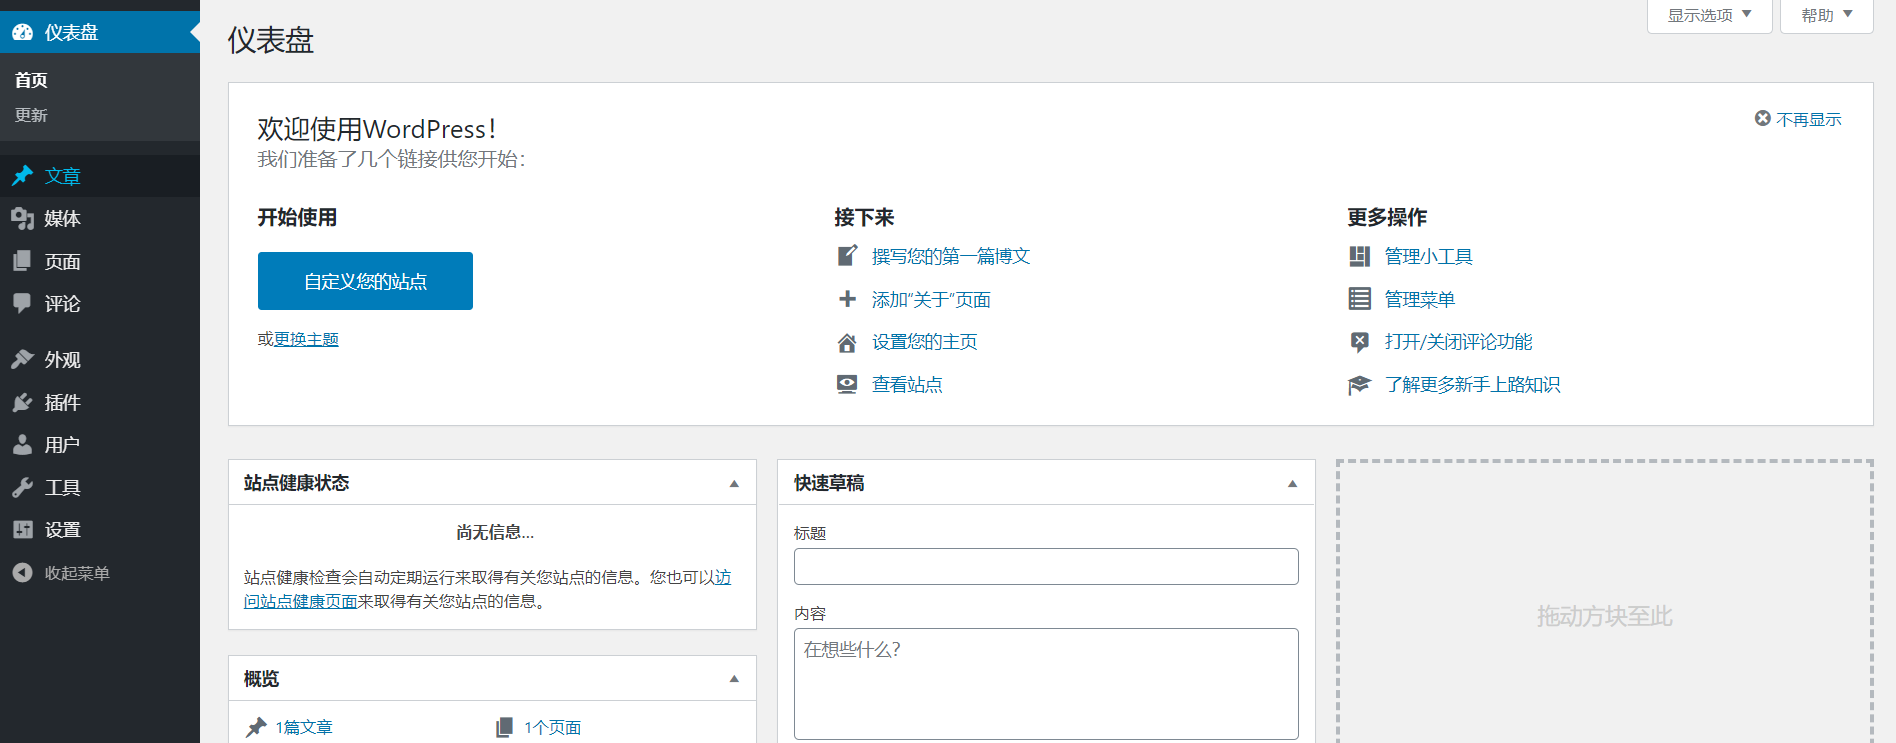Viewport: 1896px width, 743px height.
Task: Click the settings icon beside 设置
Action: 22,530
